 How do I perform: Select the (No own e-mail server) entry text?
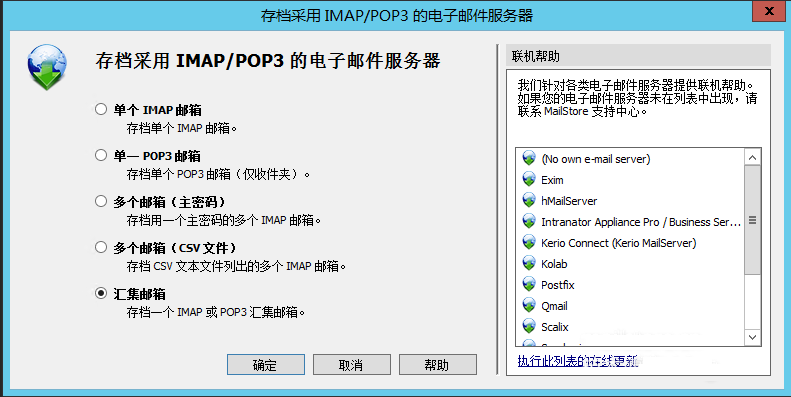[595, 159]
